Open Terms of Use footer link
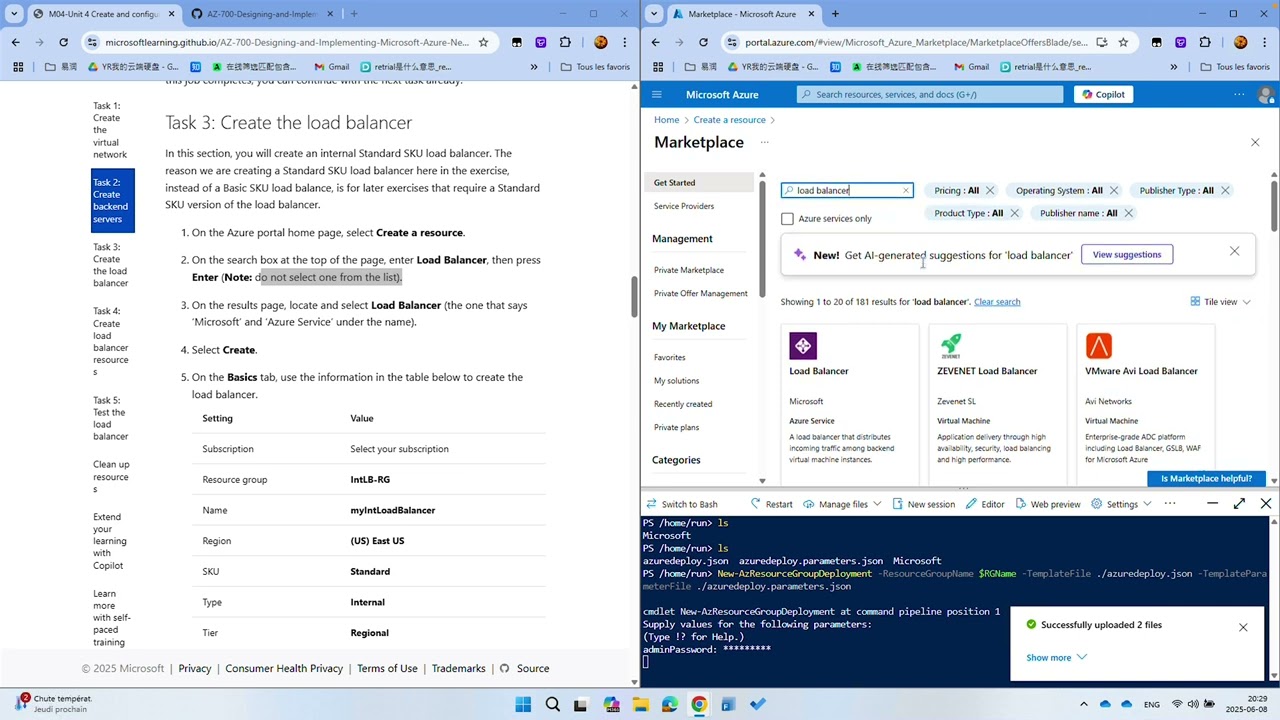Image resolution: width=1280 pixels, height=720 pixels. point(387,668)
